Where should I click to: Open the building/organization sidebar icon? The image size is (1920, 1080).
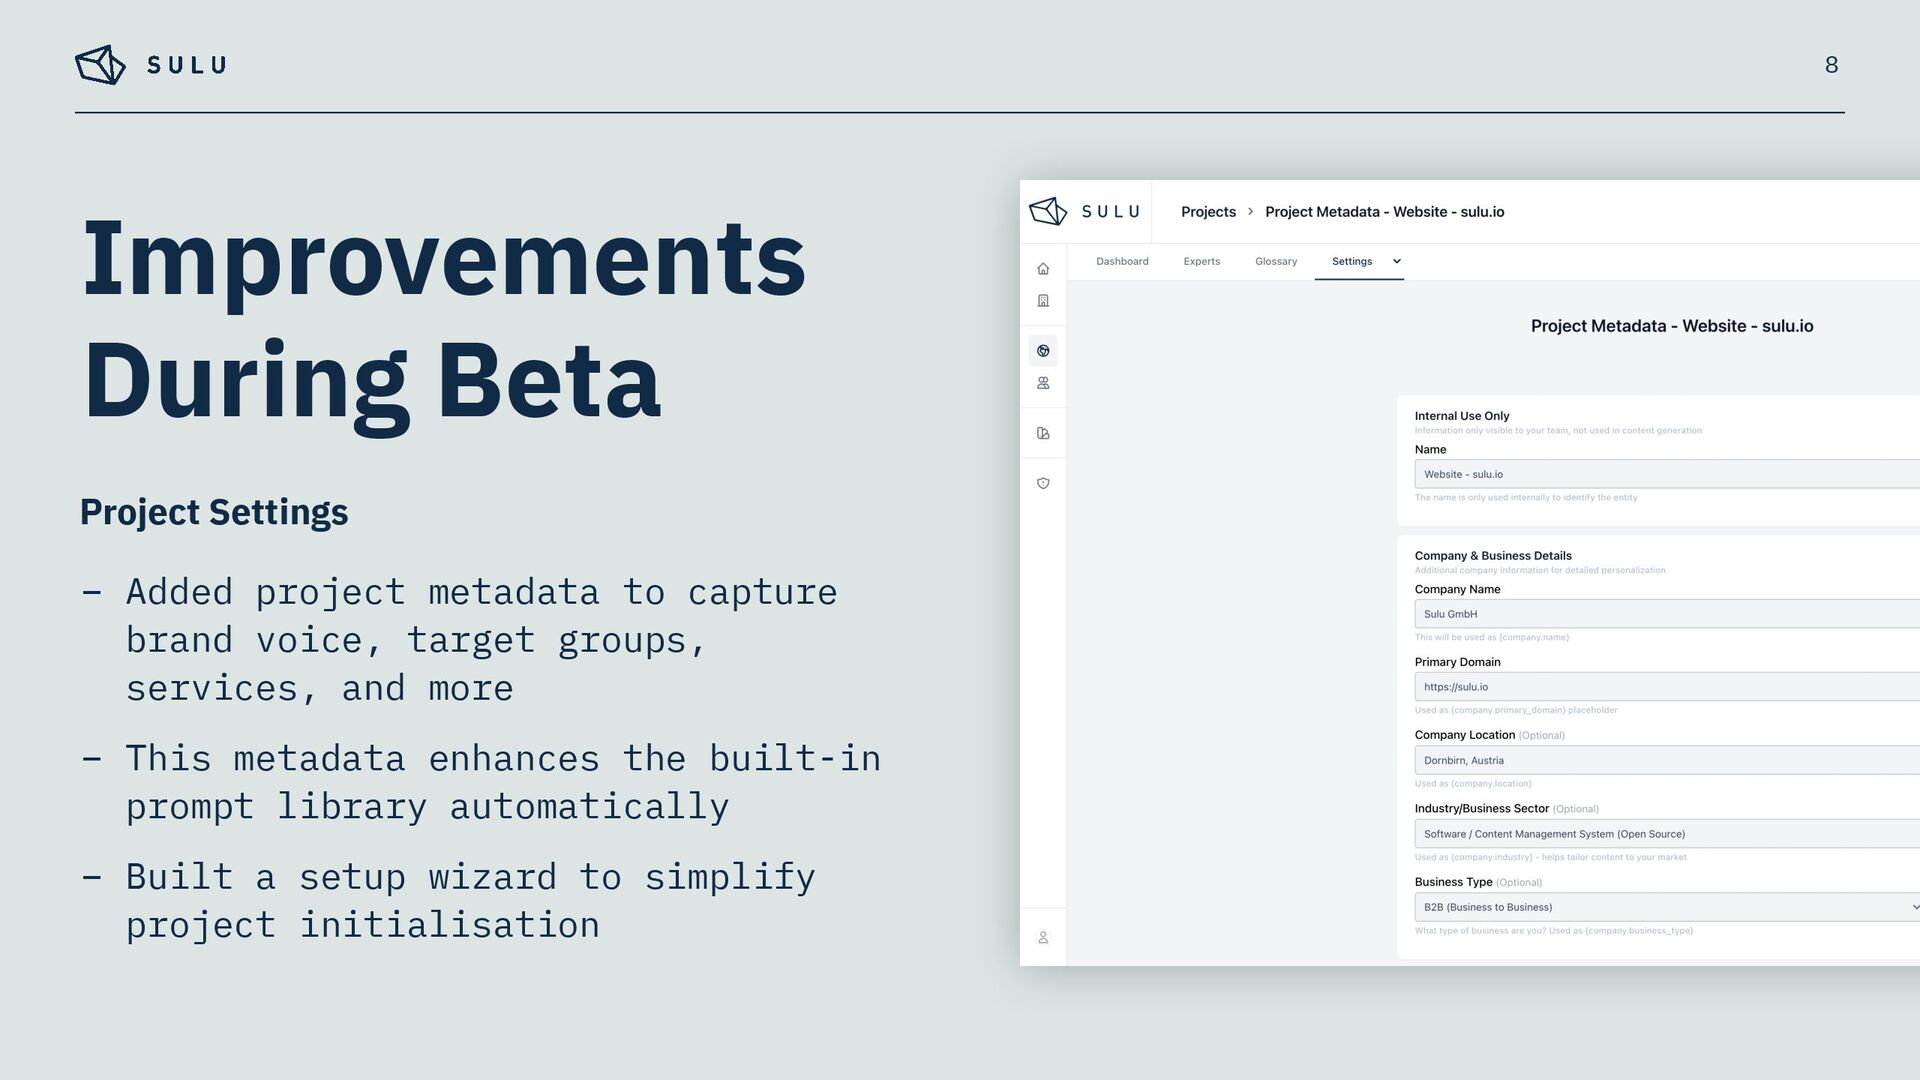[x=1043, y=301]
